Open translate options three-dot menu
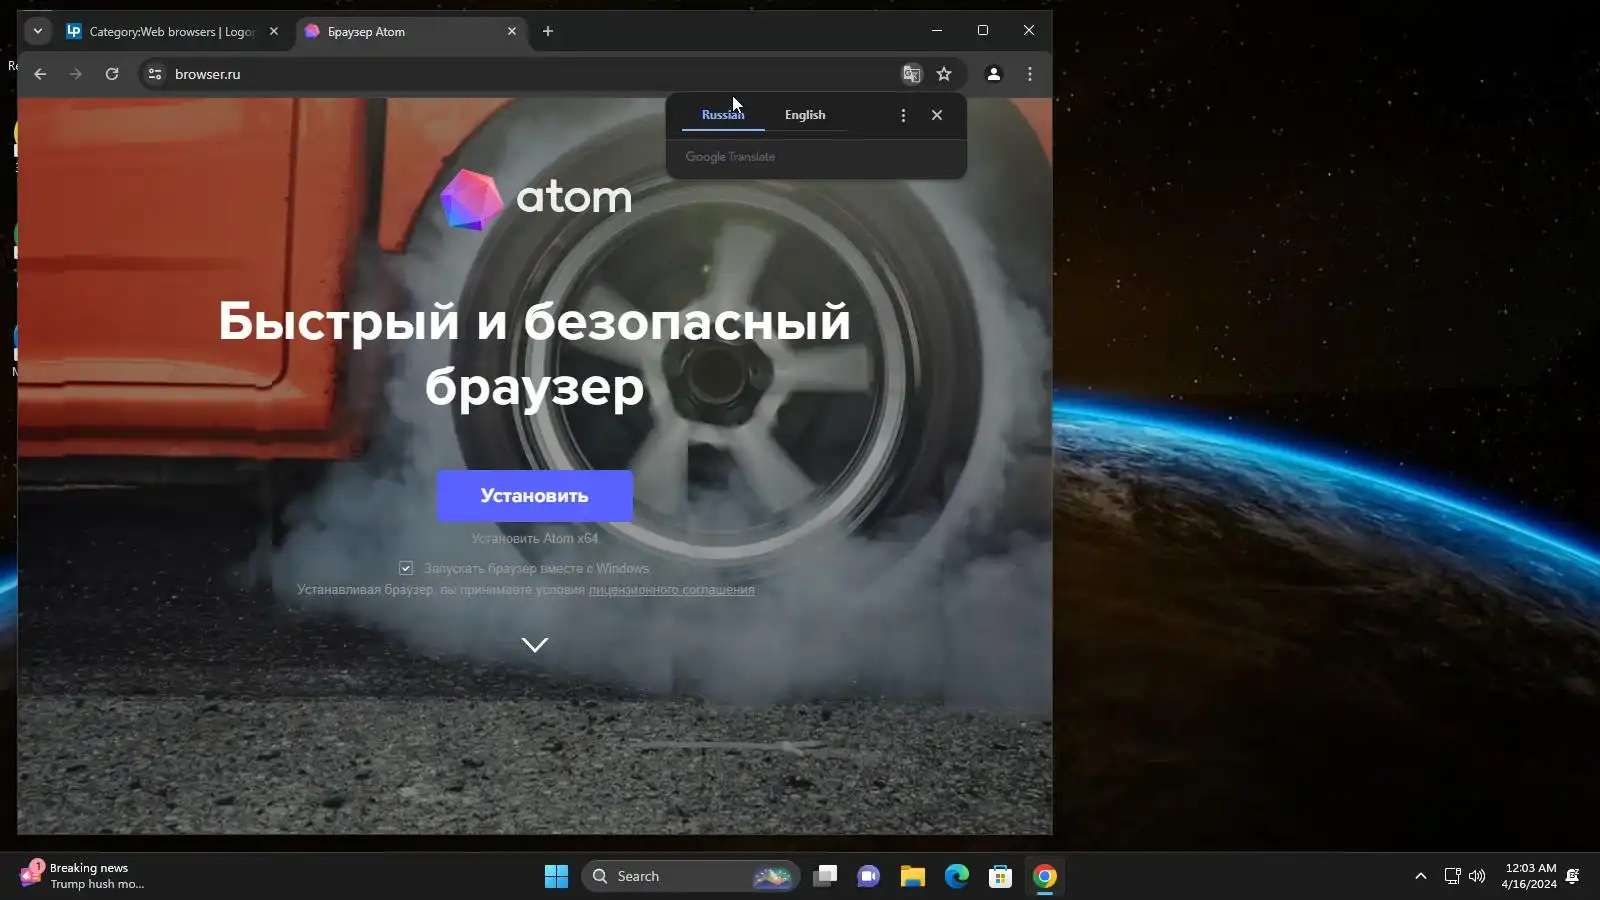 [x=903, y=115]
